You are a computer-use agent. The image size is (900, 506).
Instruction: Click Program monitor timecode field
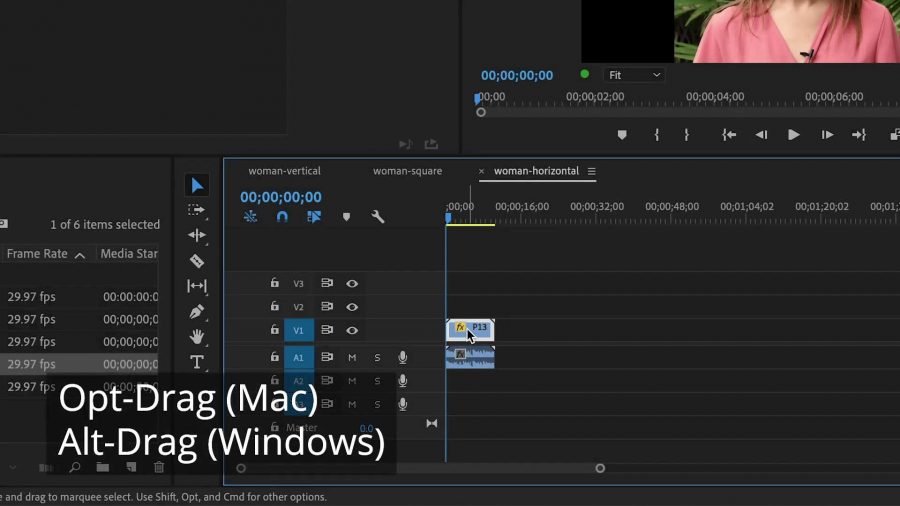coord(517,75)
